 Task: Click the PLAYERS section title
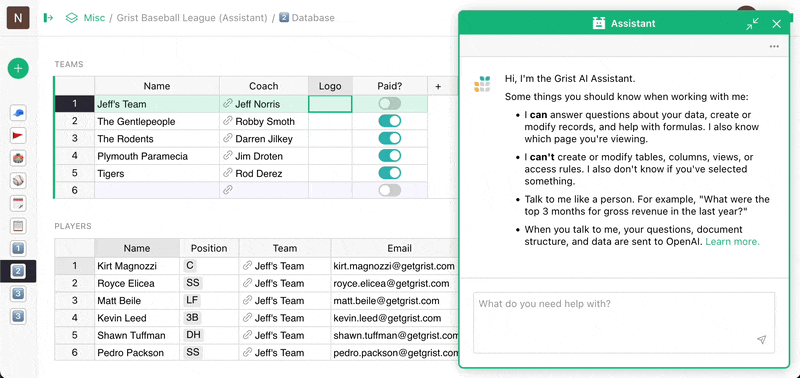coord(73,226)
